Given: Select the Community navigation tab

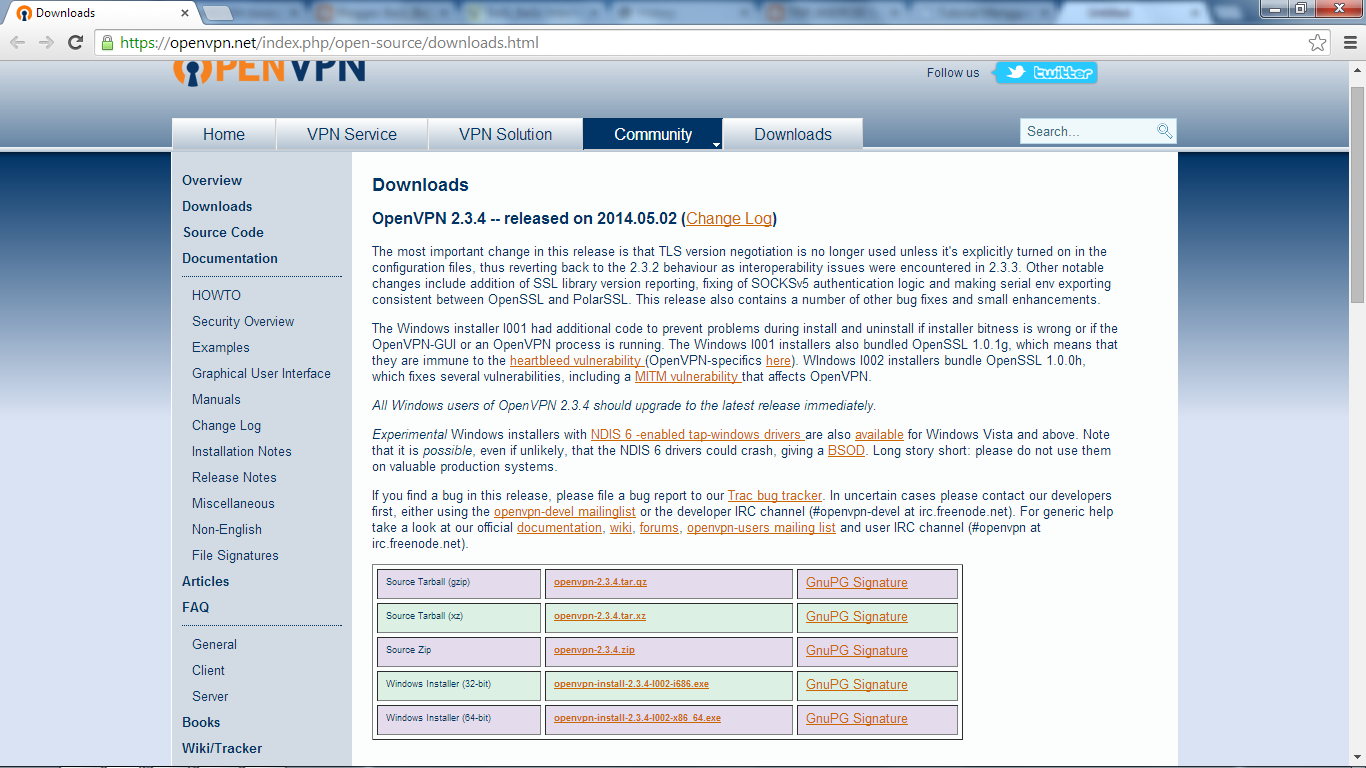Looking at the screenshot, I should [653, 134].
